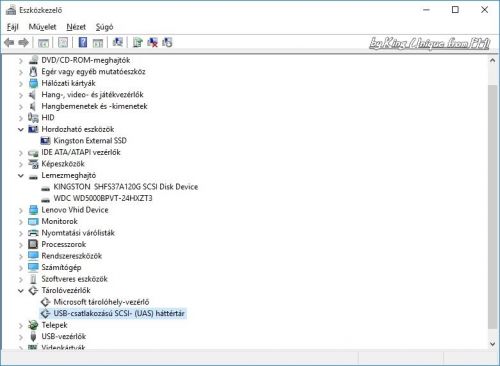Viewport: 500px width, 366px height.
Task: Minimize the Eszközkezelő window
Action: (x=426, y=10)
